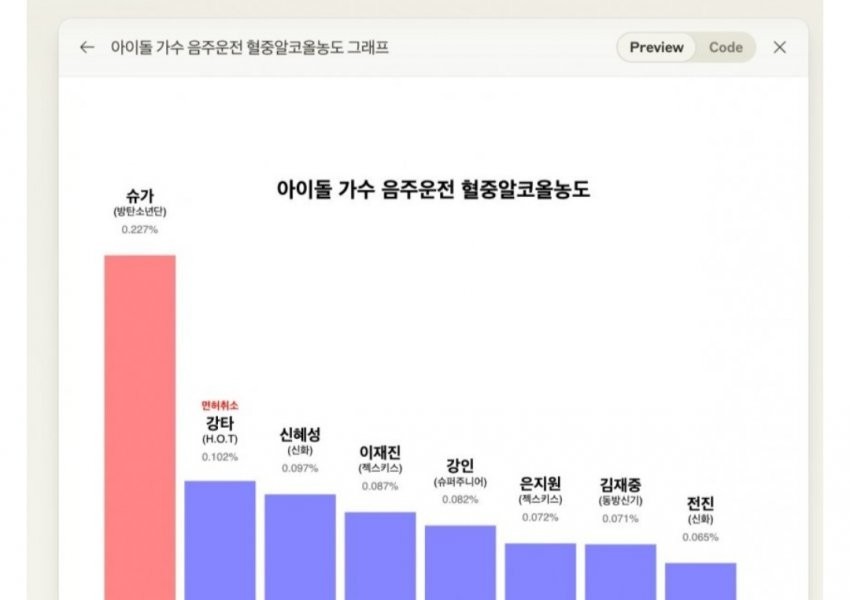Switch to the Code view

click(725, 47)
